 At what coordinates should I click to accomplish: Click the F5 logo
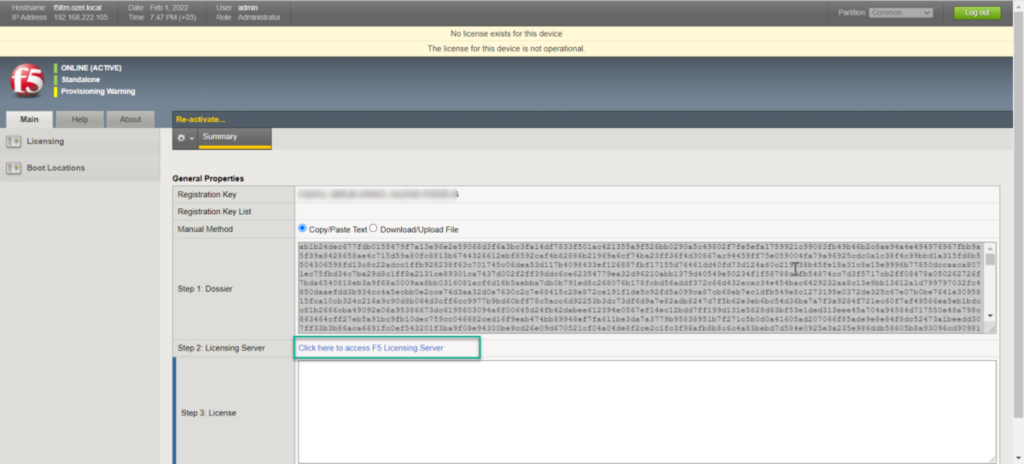27,81
